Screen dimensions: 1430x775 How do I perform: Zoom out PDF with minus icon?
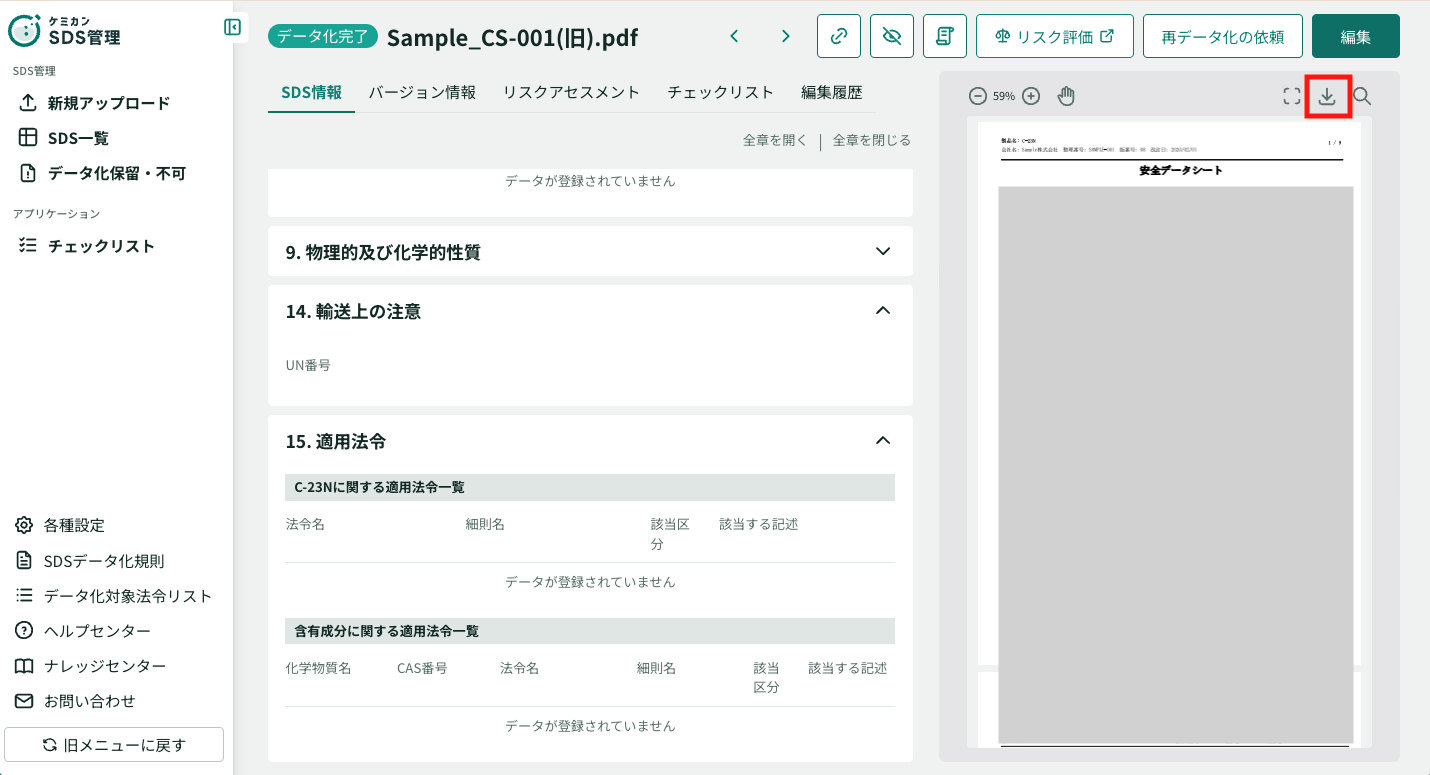click(x=978, y=96)
